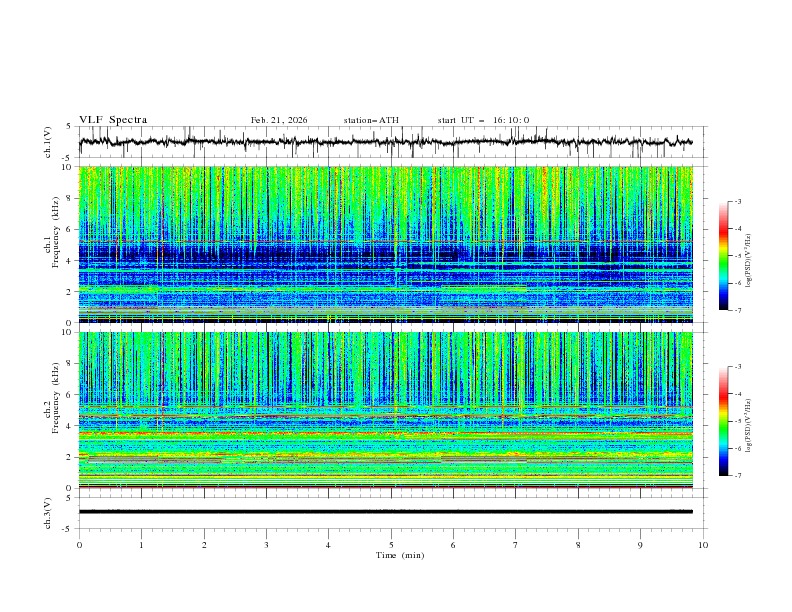This screenshot has height=612, width=792.
Task: Select the station=ATH header text
Action: [x=371, y=120]
